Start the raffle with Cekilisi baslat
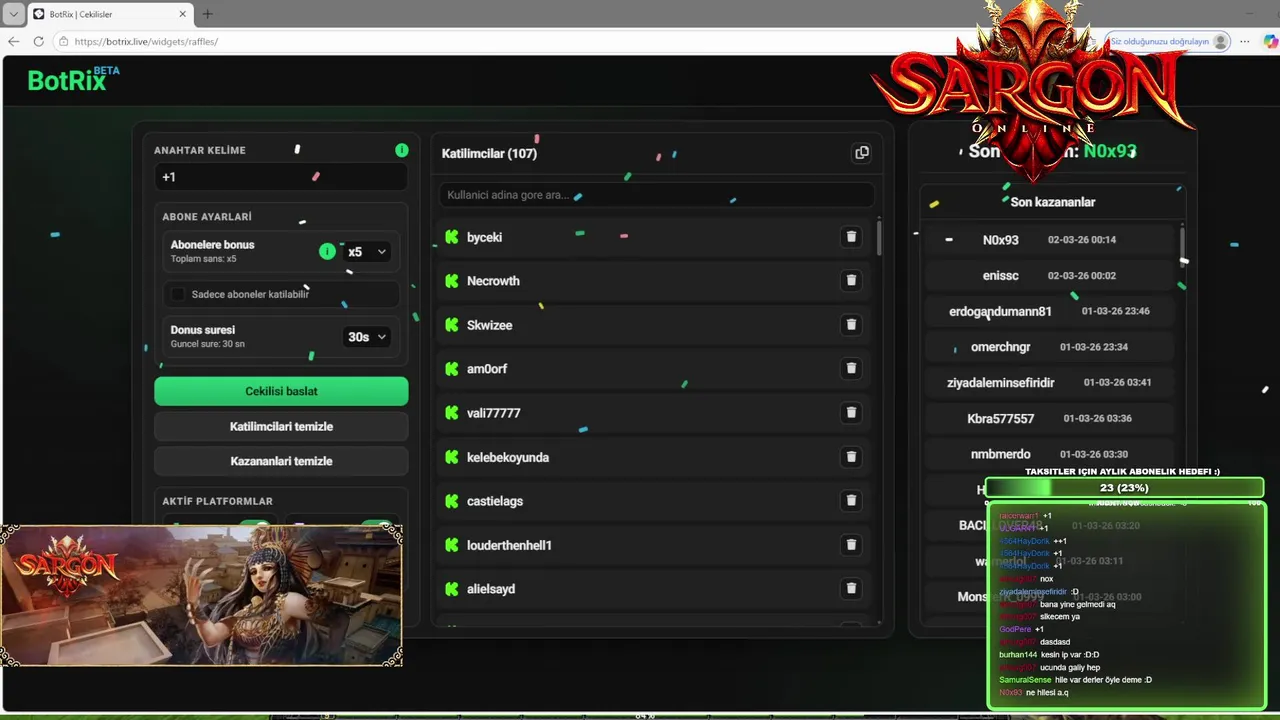1280x720 pixels. pyautogui.click(x=281, y=391)
